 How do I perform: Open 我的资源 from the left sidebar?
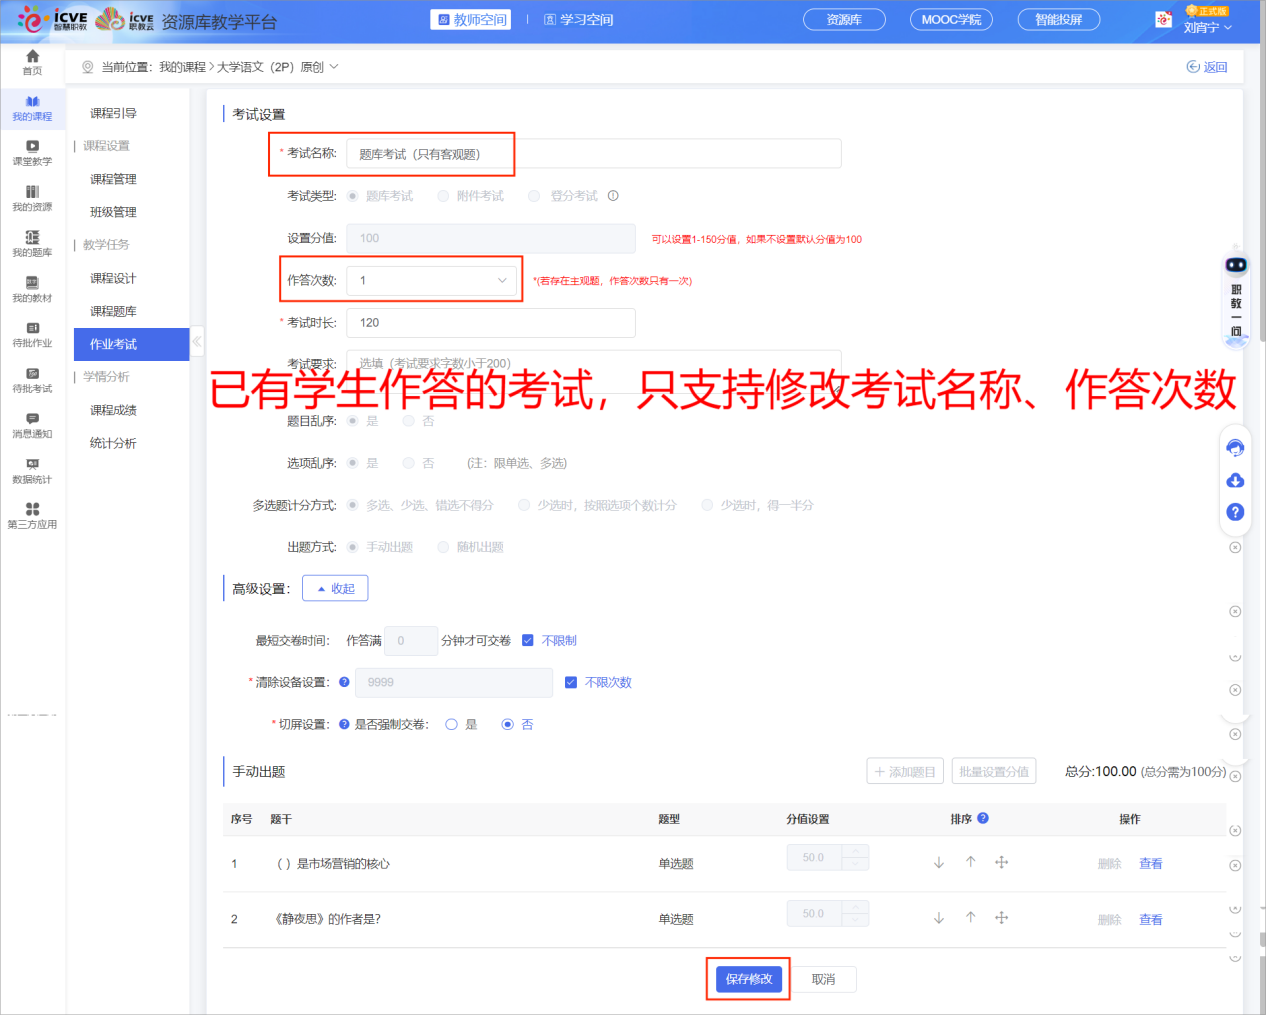[31, 199]
